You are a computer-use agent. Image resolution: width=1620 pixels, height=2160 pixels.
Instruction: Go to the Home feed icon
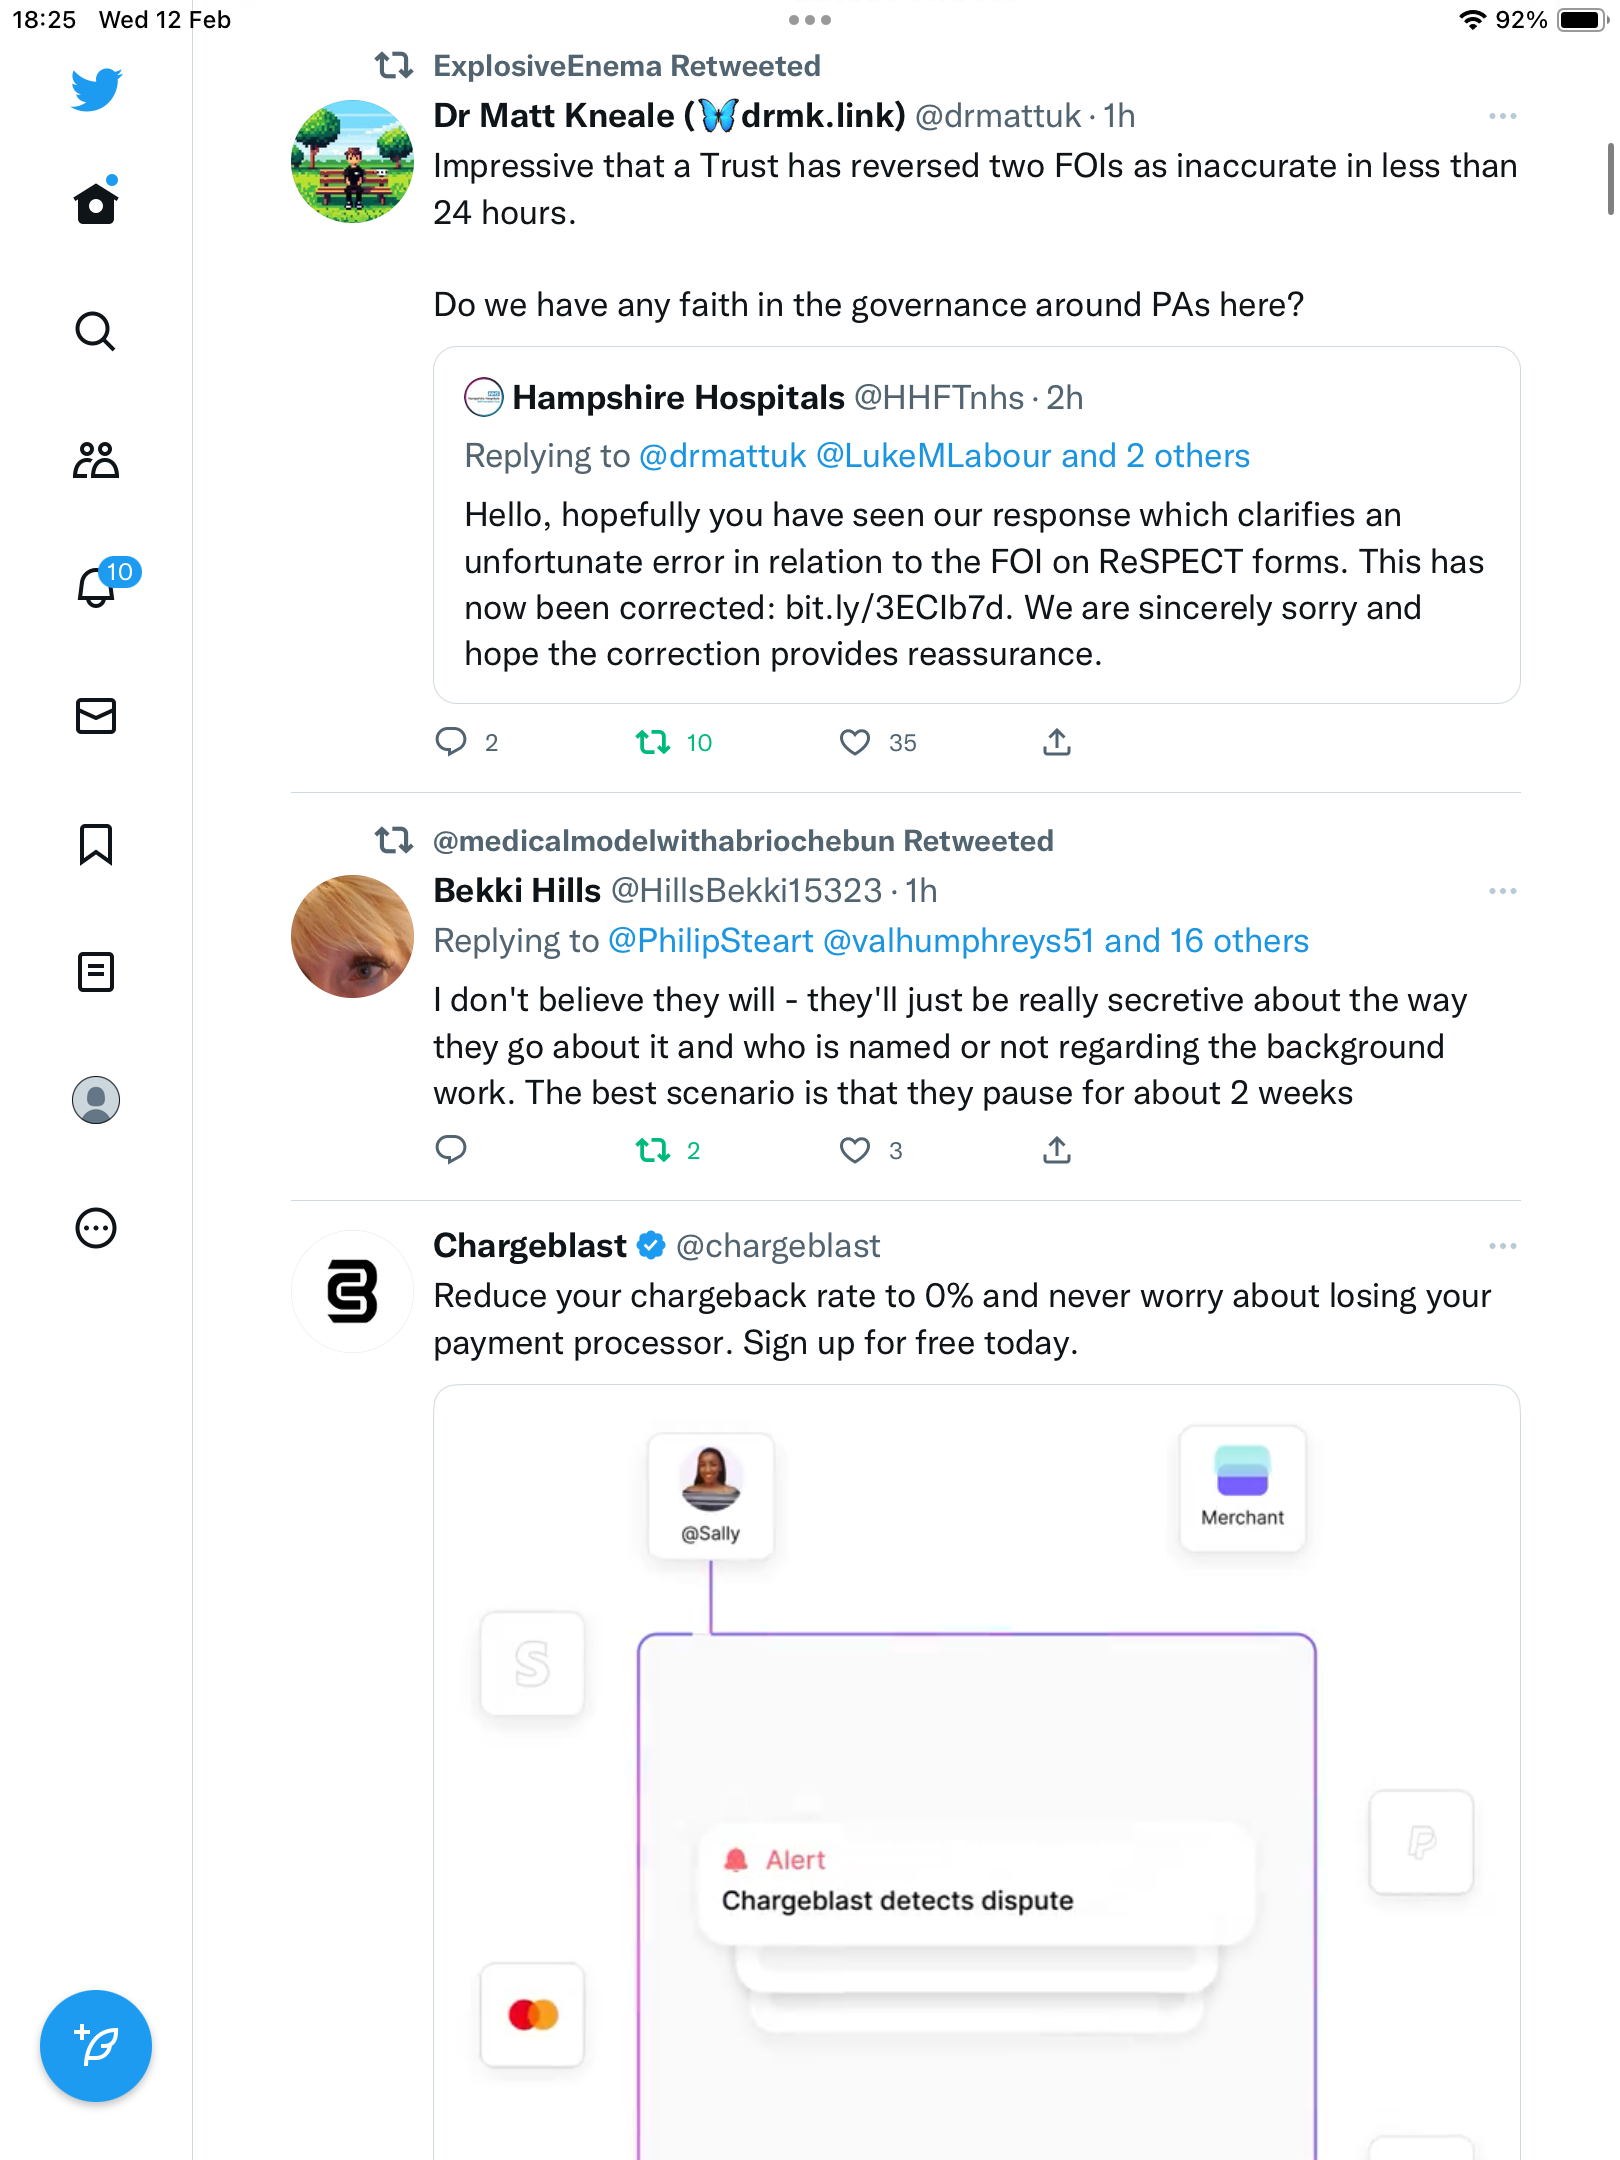pyautogui.click(x=96, y=201)
